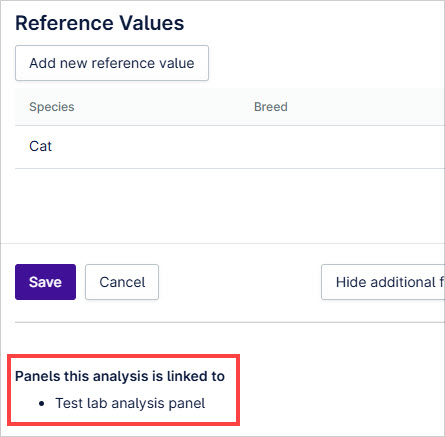
Task: Click the empty Breed cell in the Cat row
Action: 333,147
